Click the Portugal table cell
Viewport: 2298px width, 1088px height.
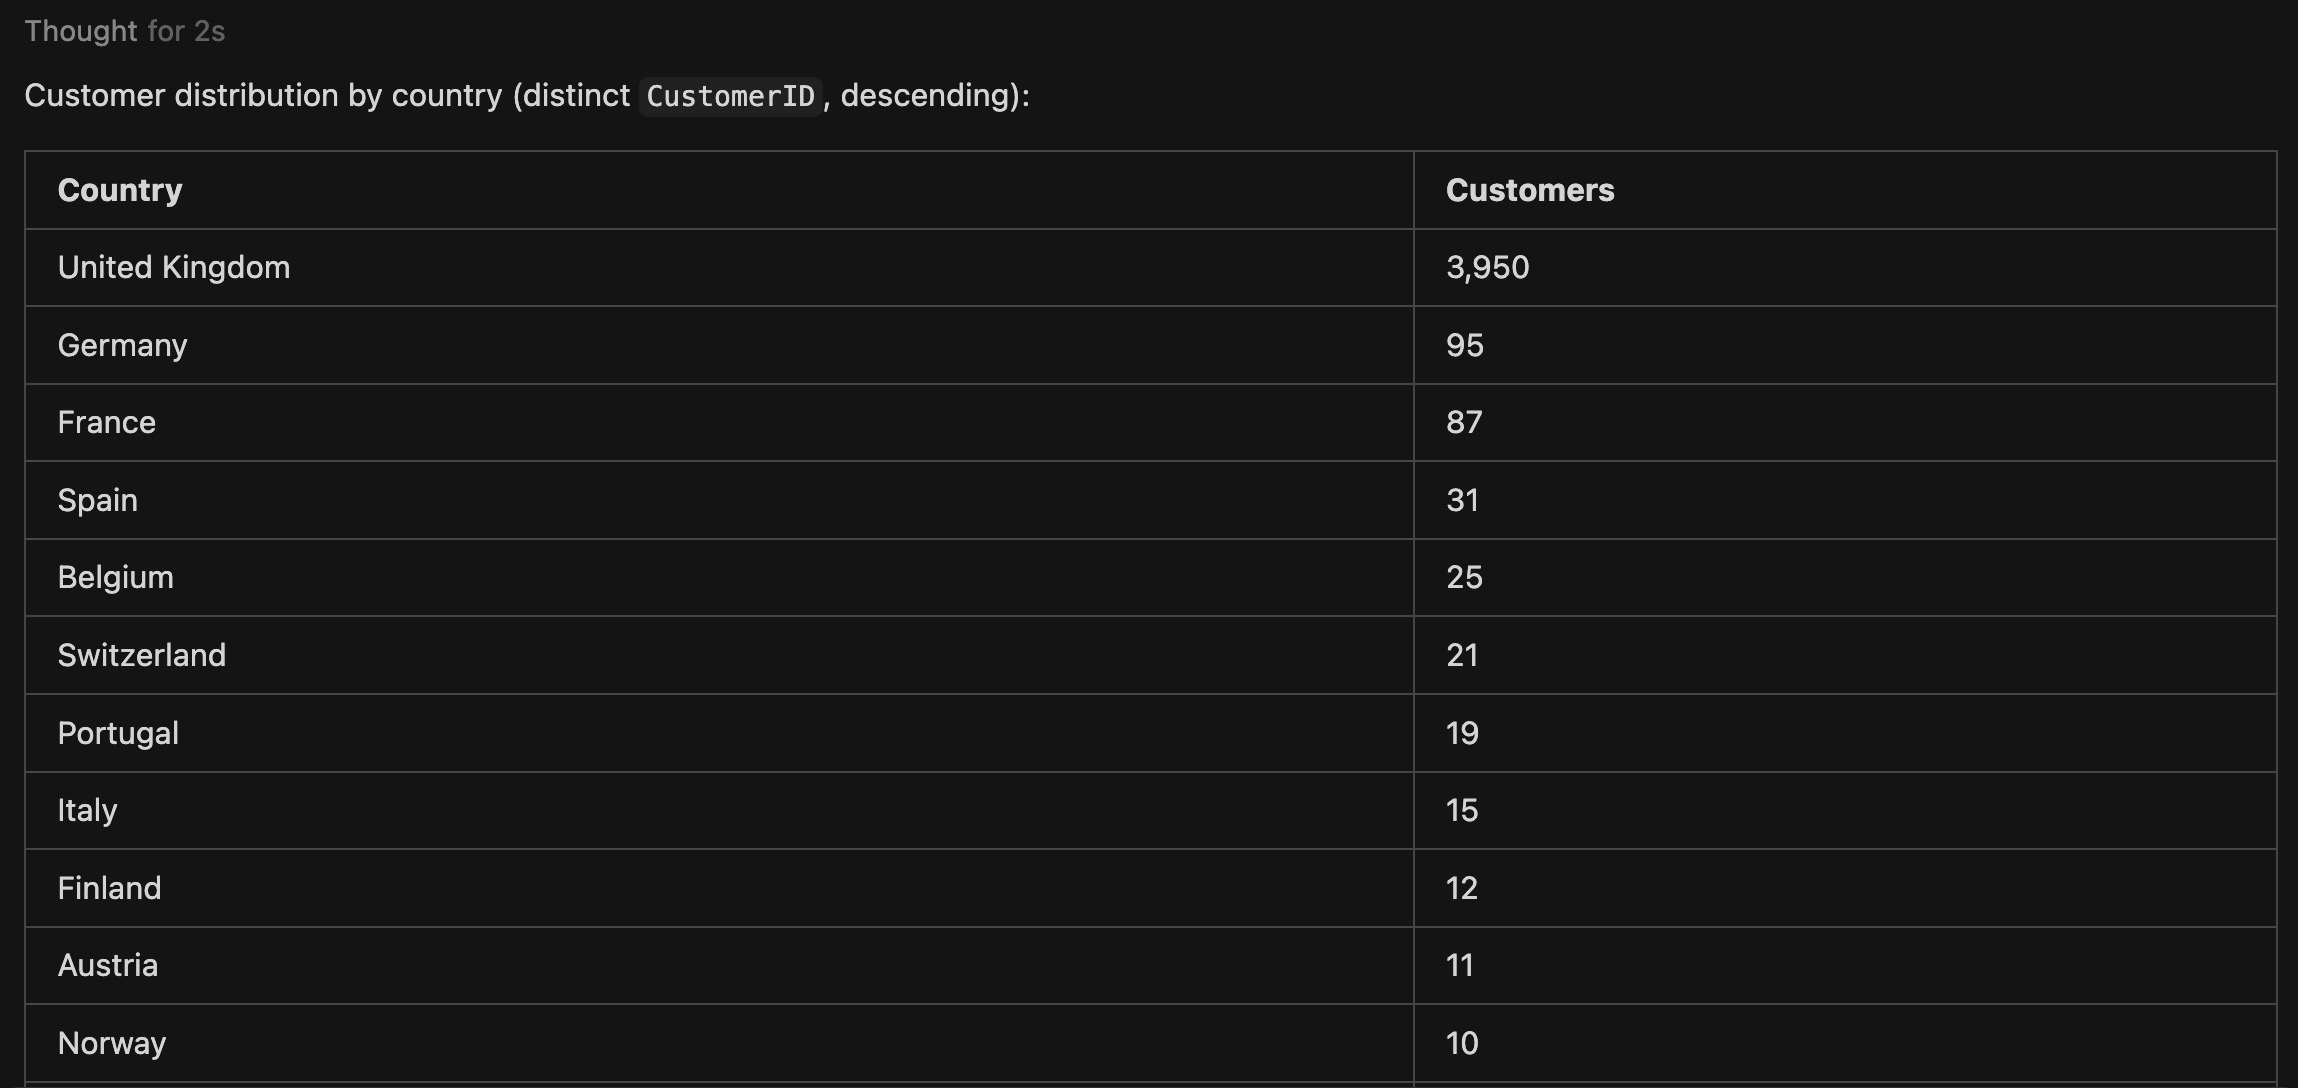pos(118,733)
